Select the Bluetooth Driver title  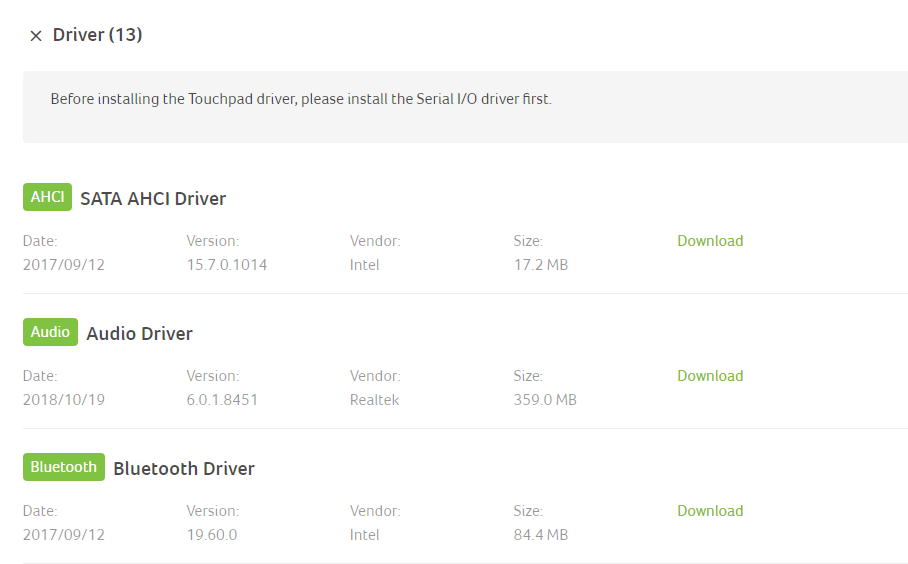184,469
